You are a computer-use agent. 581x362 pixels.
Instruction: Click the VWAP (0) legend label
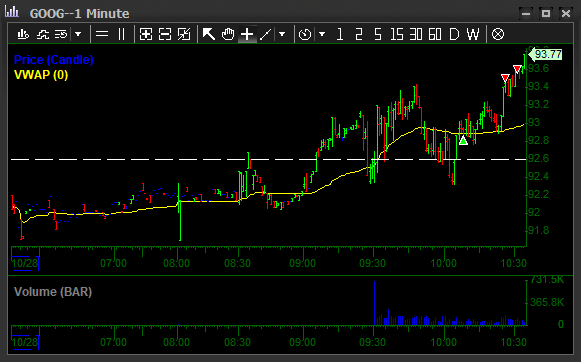[41, 75]
